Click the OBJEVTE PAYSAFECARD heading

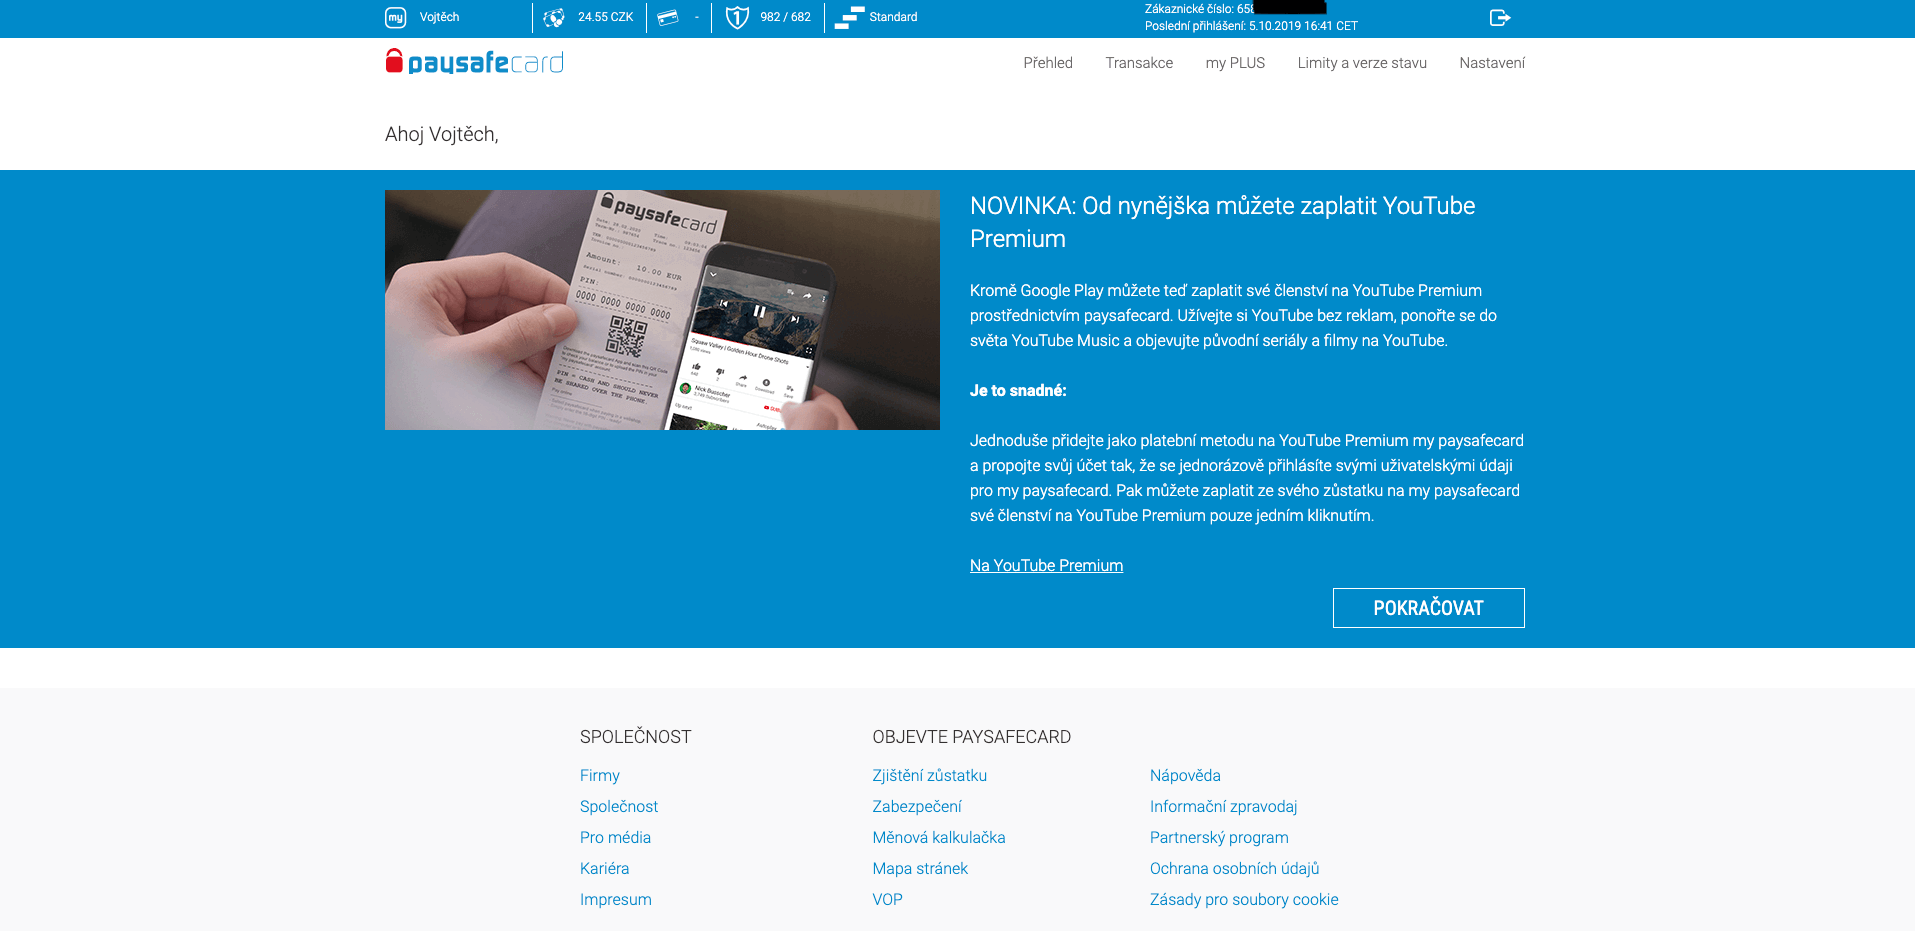point(971,737)
